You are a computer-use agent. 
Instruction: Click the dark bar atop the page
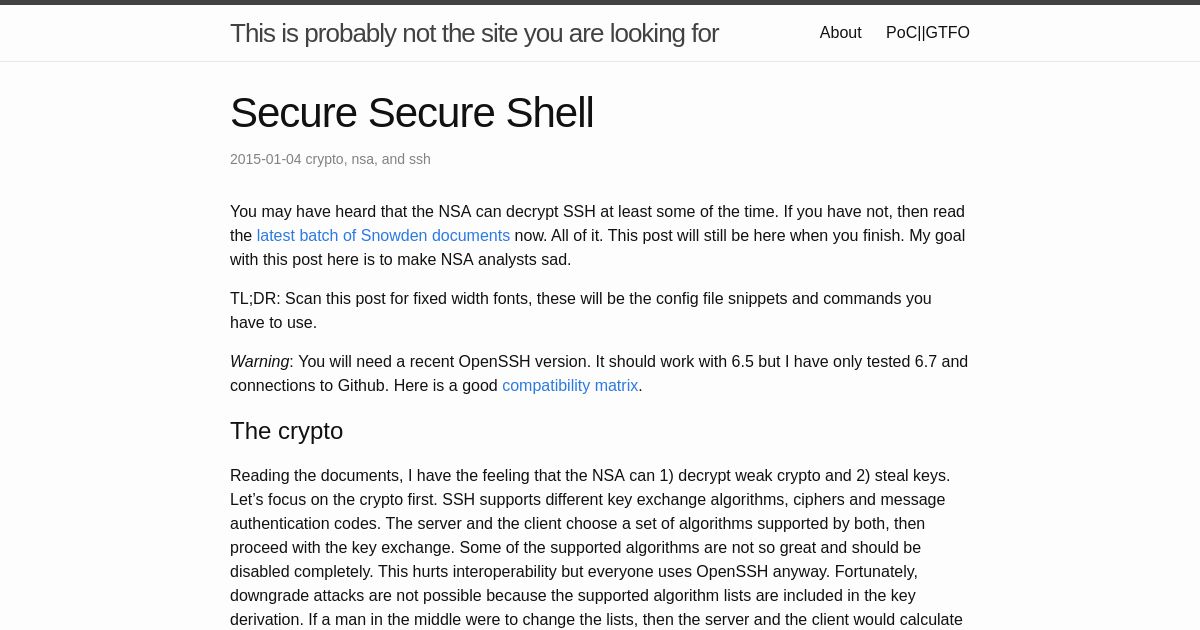tap(600, 2)
